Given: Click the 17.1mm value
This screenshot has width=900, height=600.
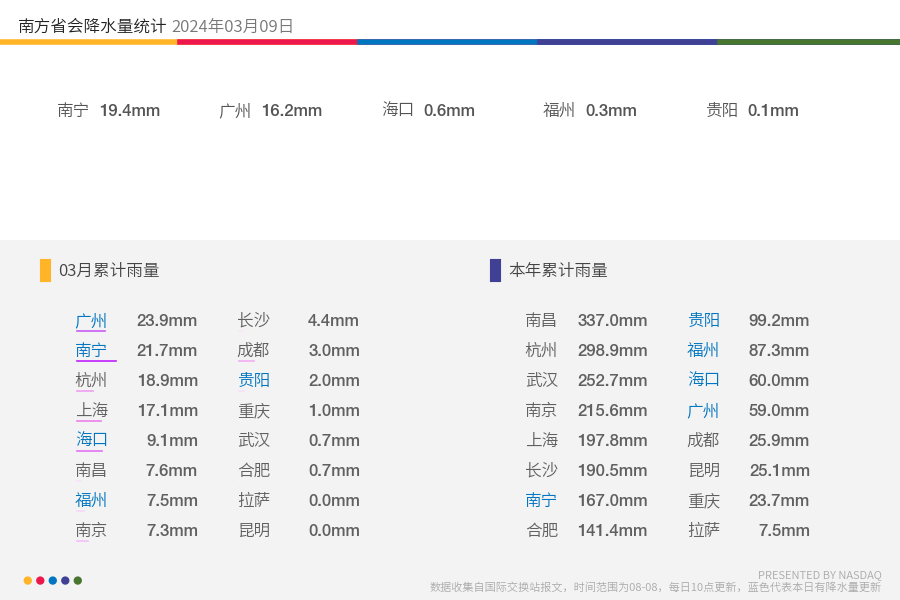Looking at the screenshot, I should point(168,411).
